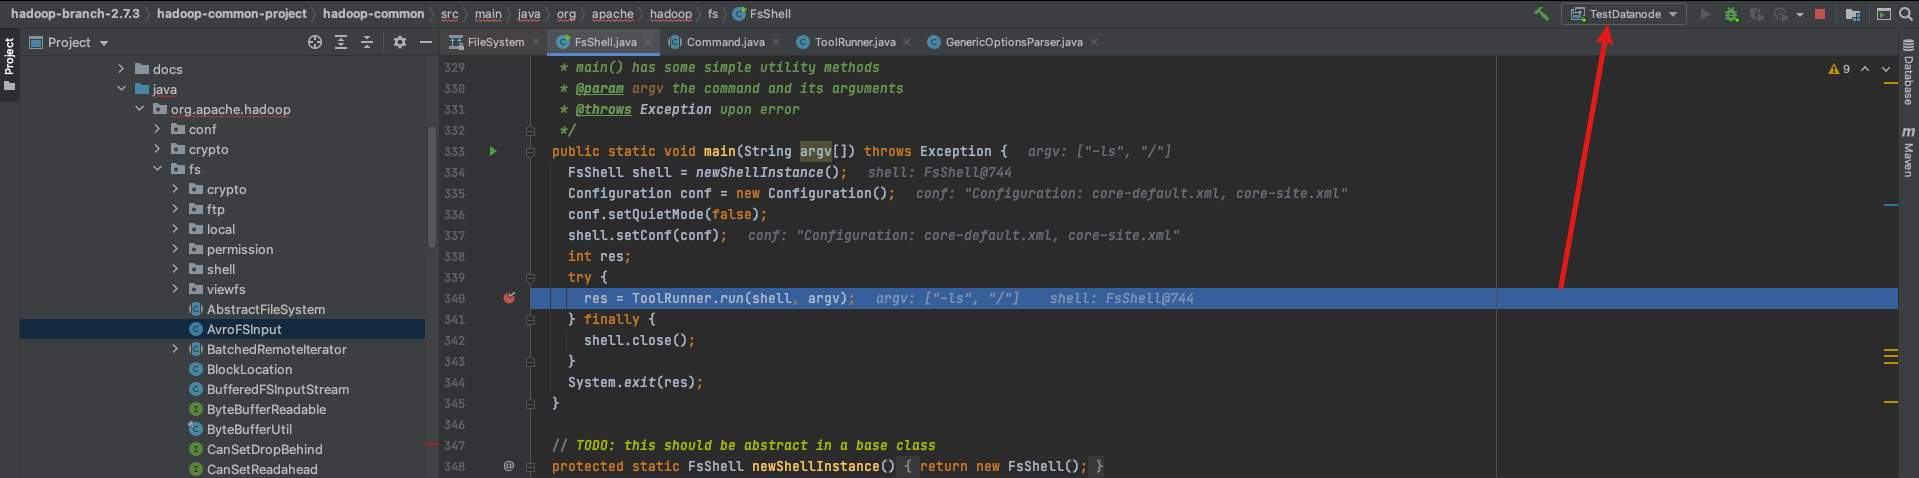Screen dimensions: 1919x478
Task: Run with Coverage shield icon
Action: point(1756,14)
